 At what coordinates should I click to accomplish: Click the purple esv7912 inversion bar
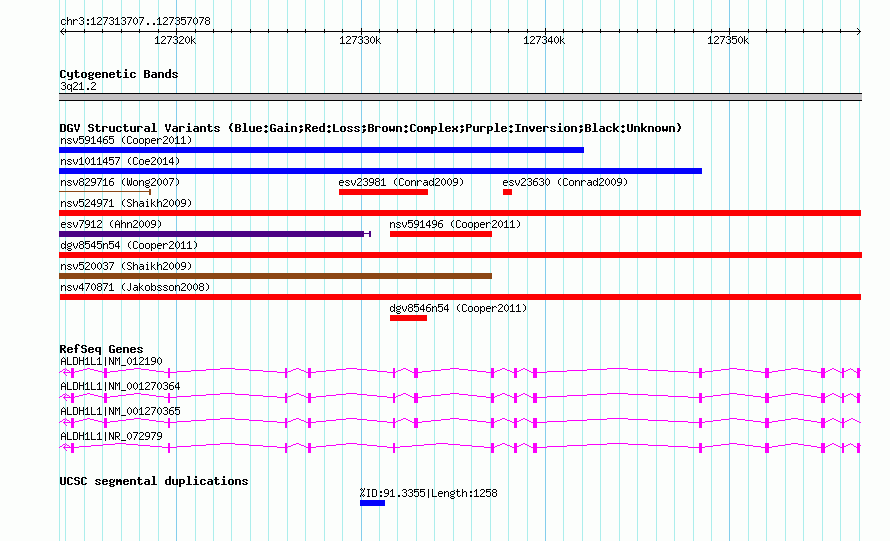click(x=215, y=234)
